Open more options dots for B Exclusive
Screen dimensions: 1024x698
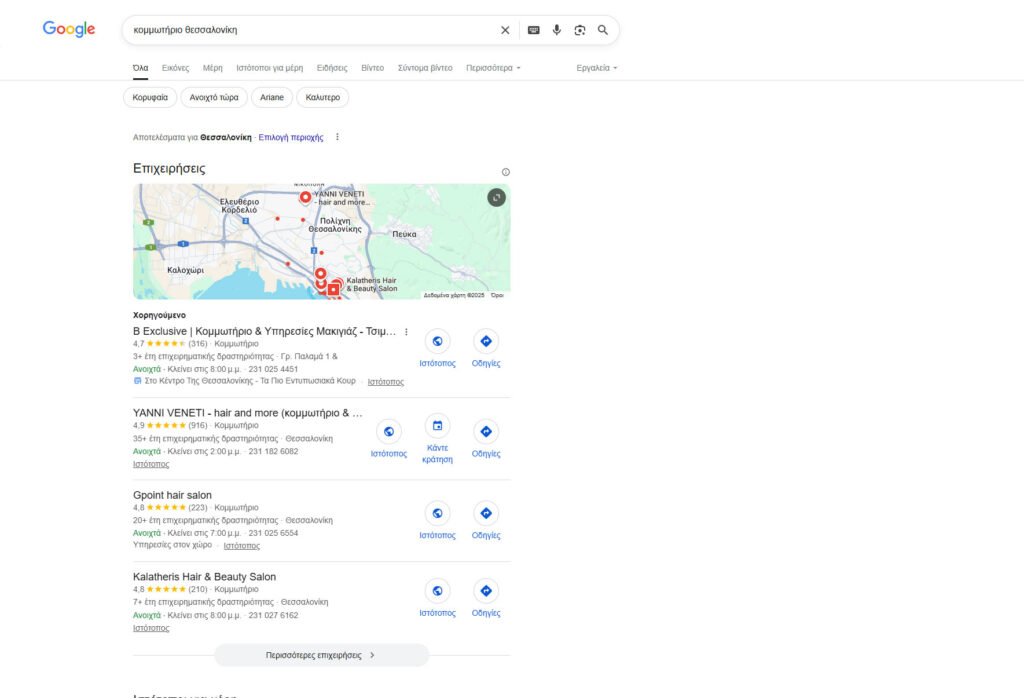406,332
